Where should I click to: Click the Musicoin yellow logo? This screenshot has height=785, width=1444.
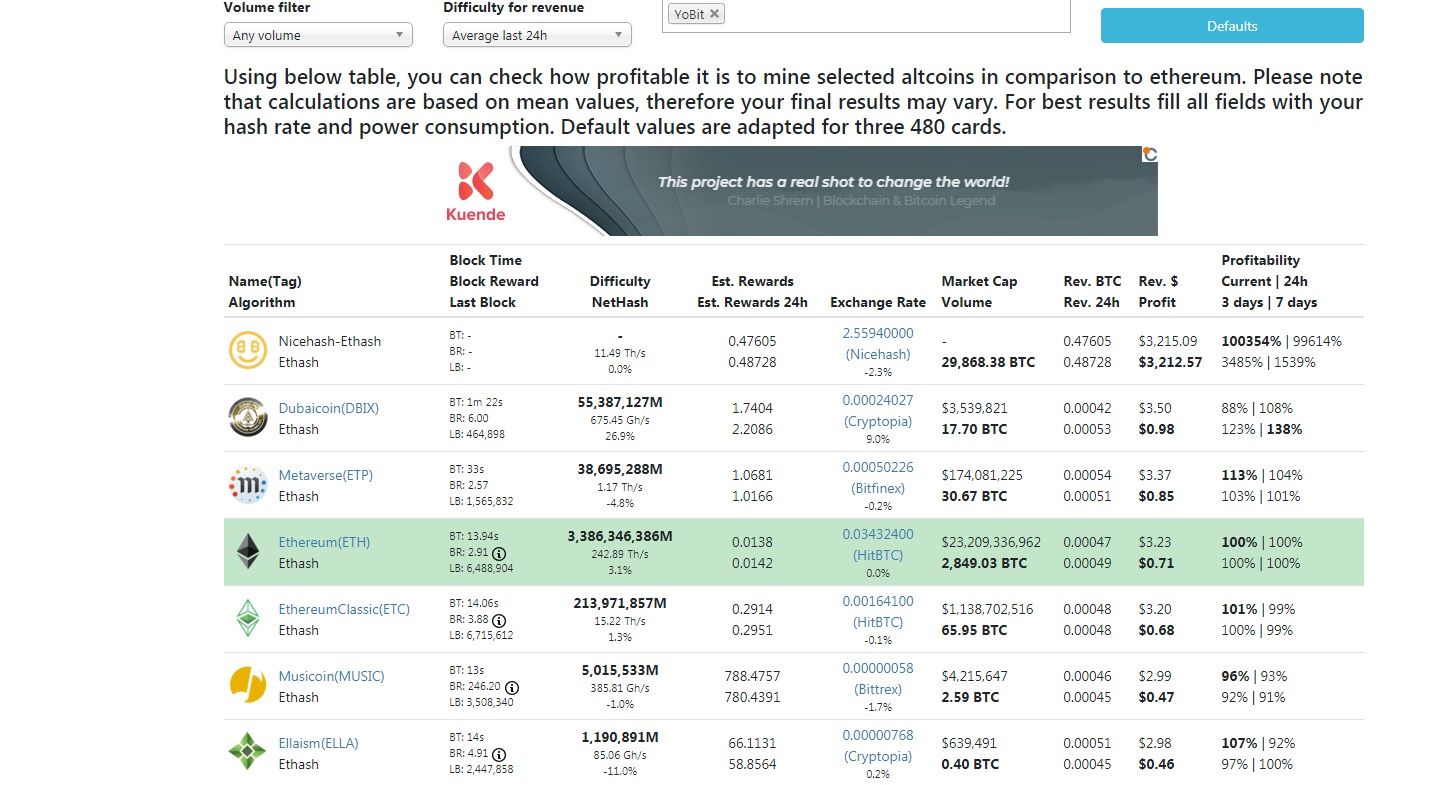click(x=247, y=686)
